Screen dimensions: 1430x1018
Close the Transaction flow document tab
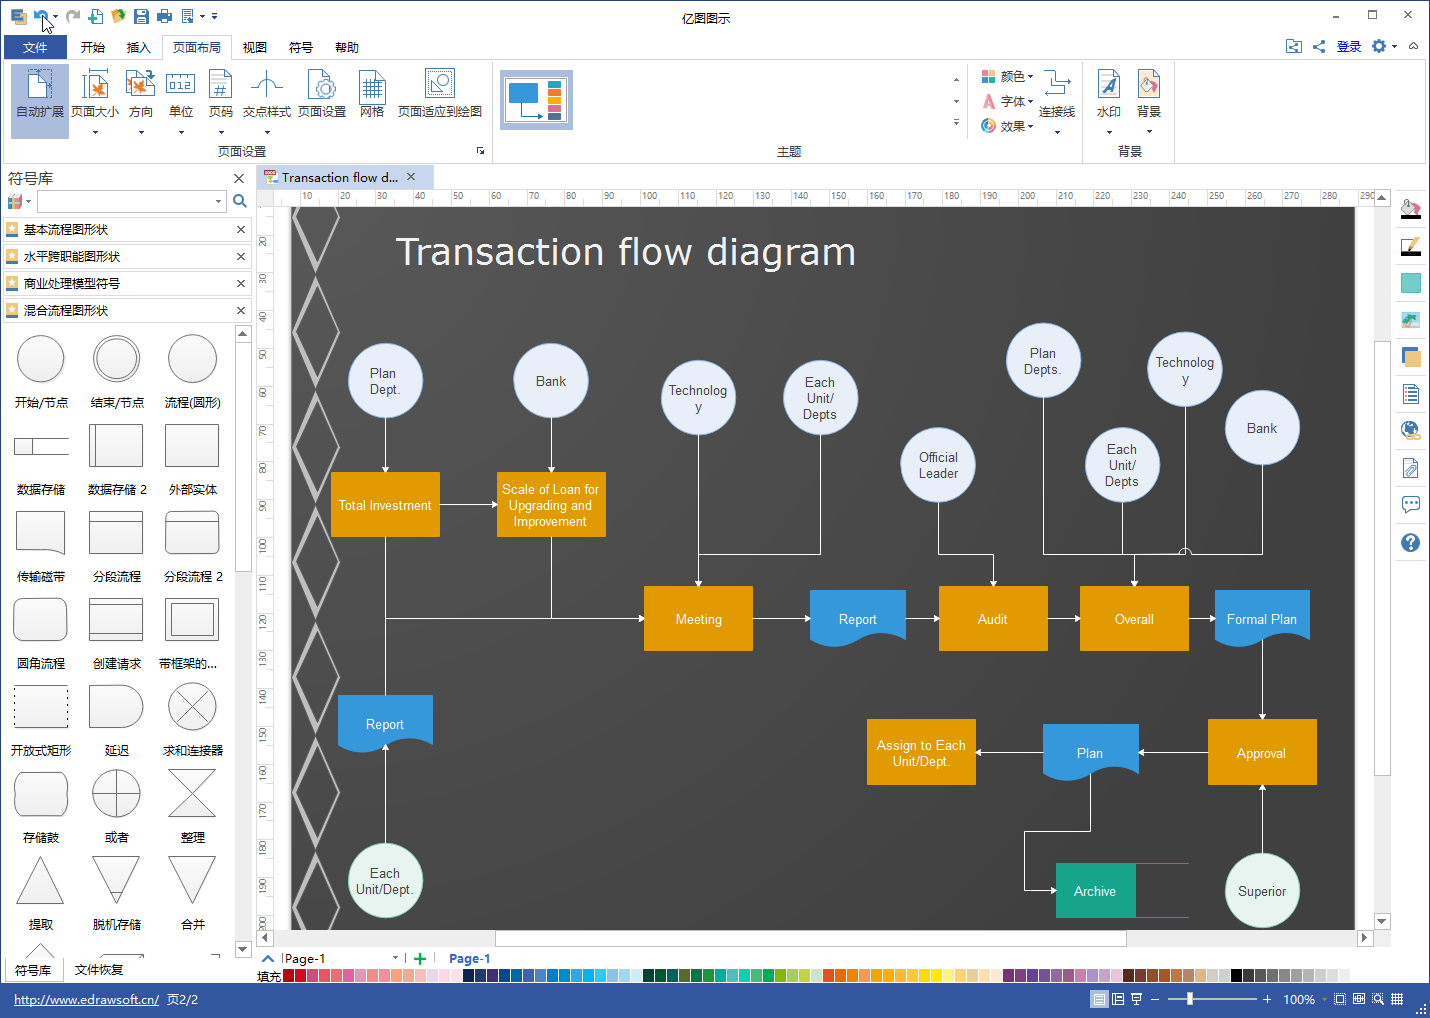(x=411, y=177)
